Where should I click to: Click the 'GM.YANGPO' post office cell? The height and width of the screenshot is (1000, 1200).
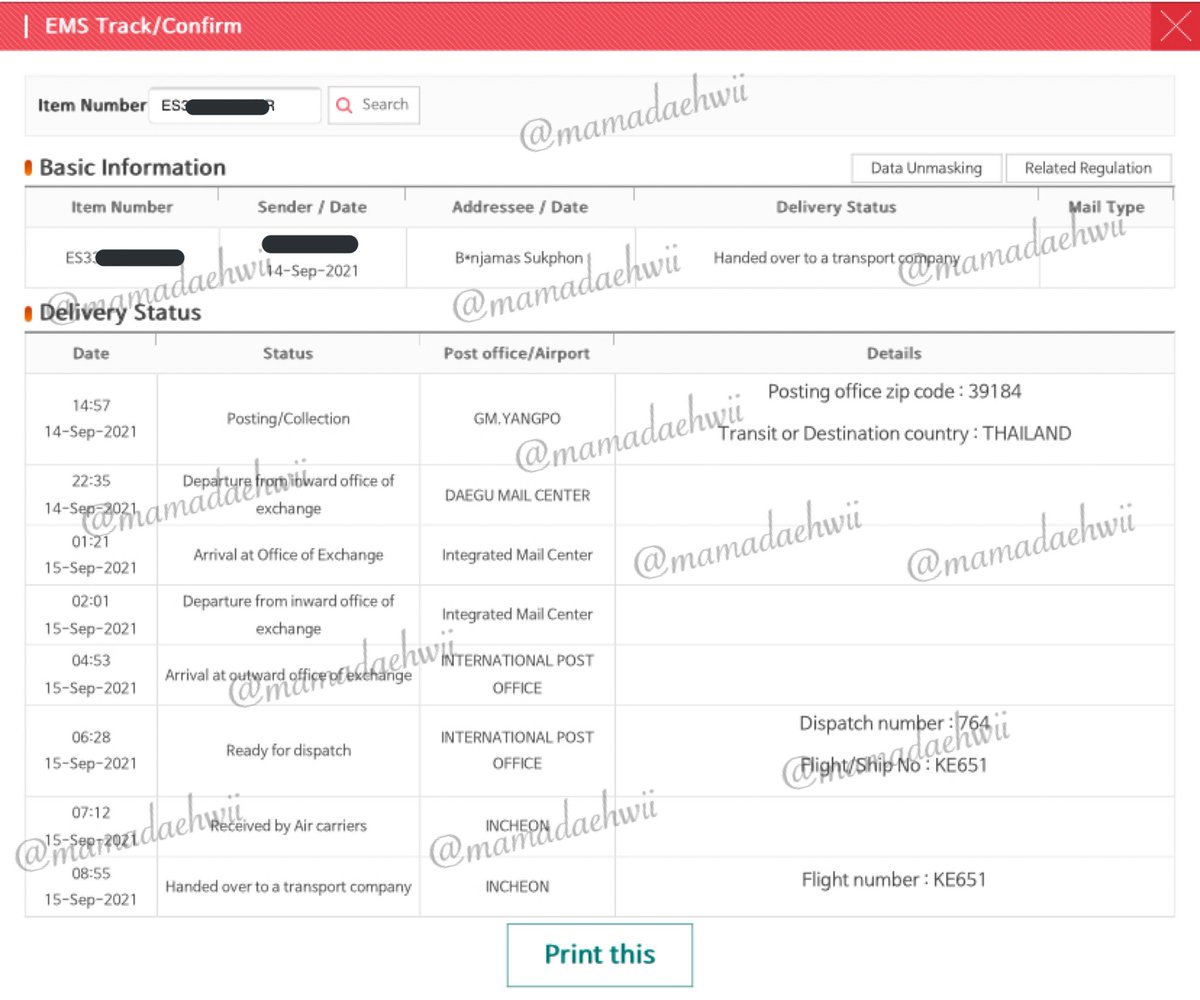[x=517, y=419]
